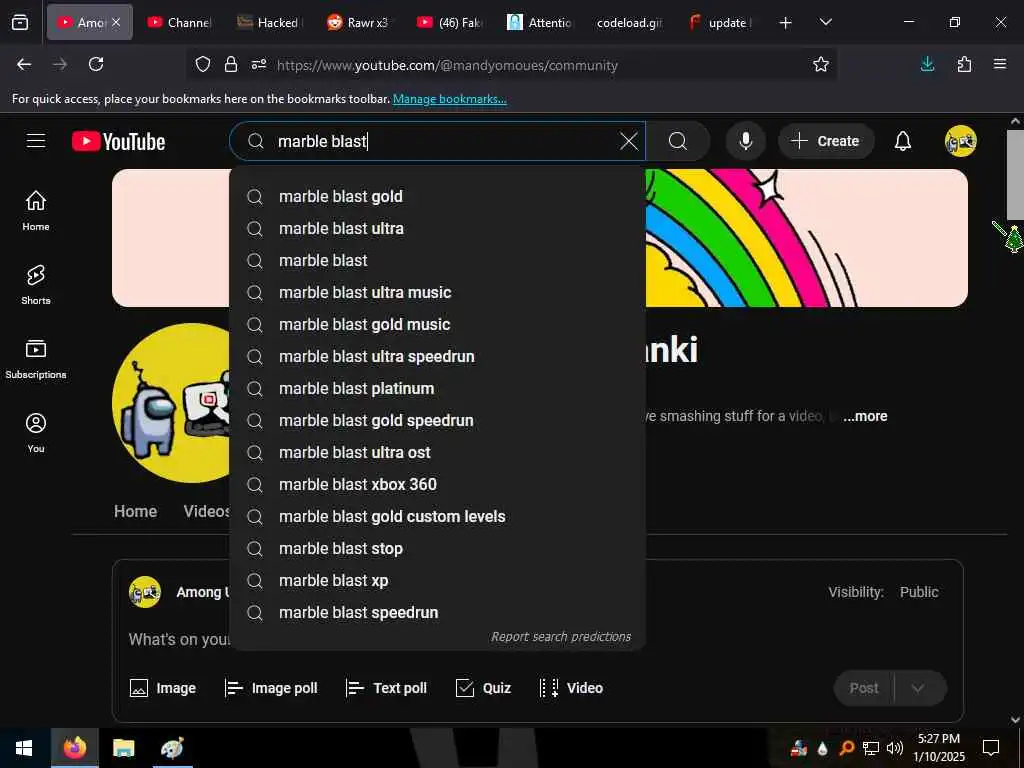The image size is (1024, 768).
Task: Add an Image to the post
Action: [x=163, y=688]
